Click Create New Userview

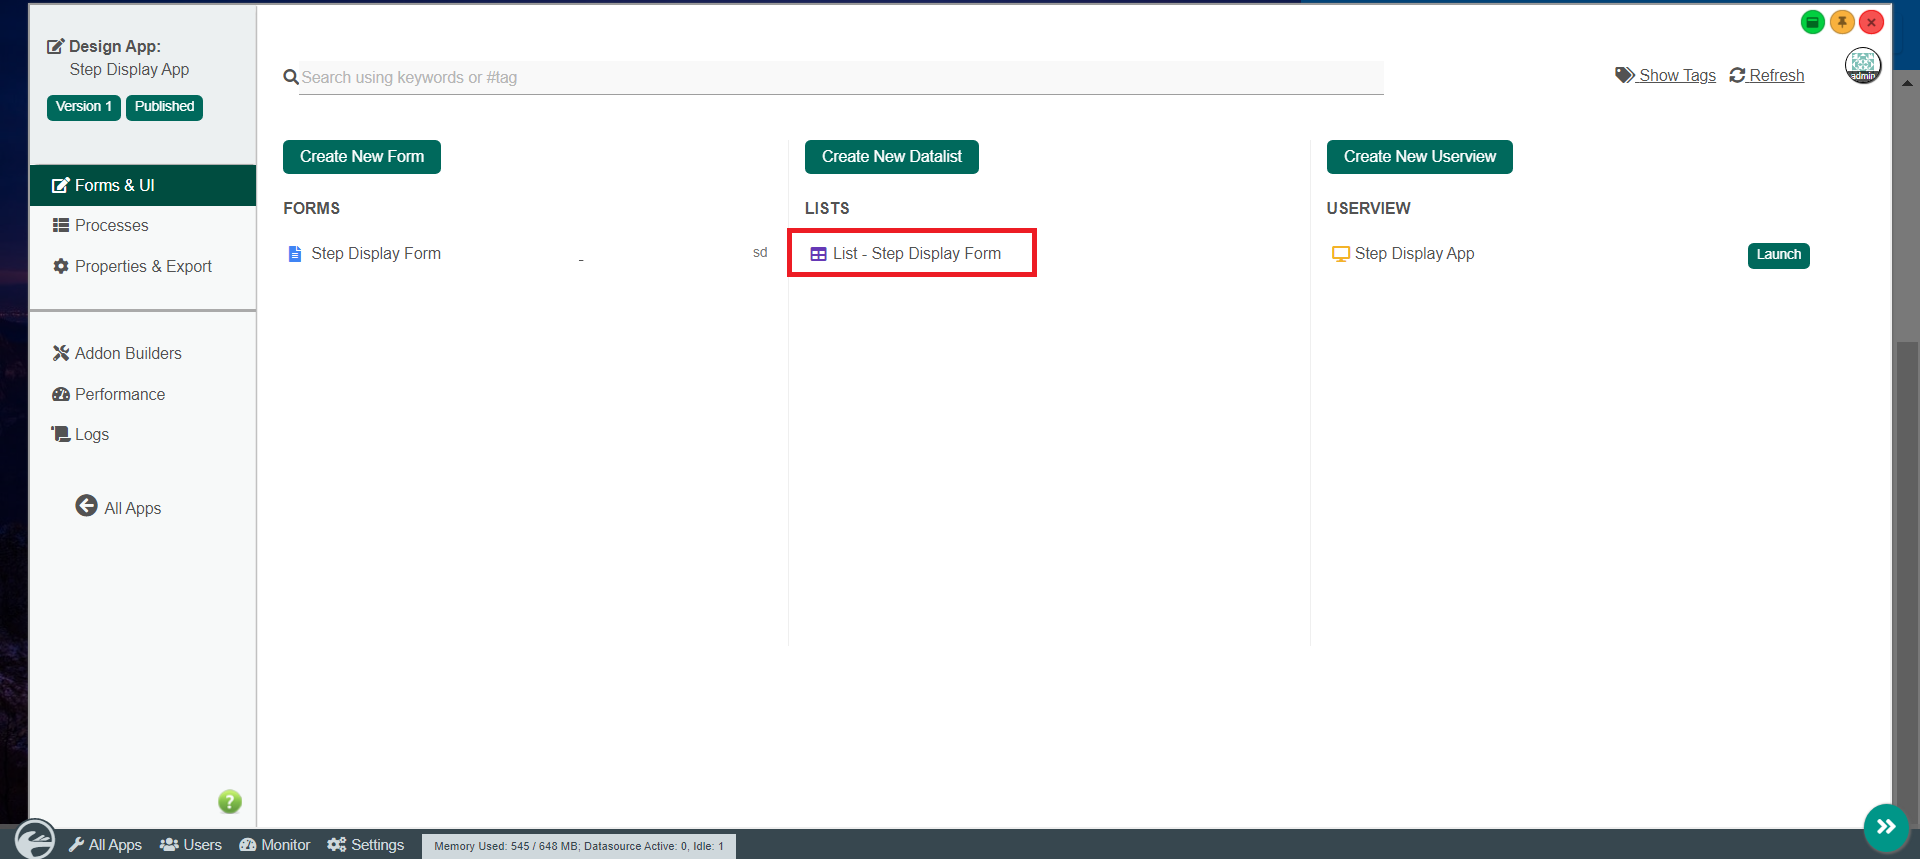(x=1420, y=157)
